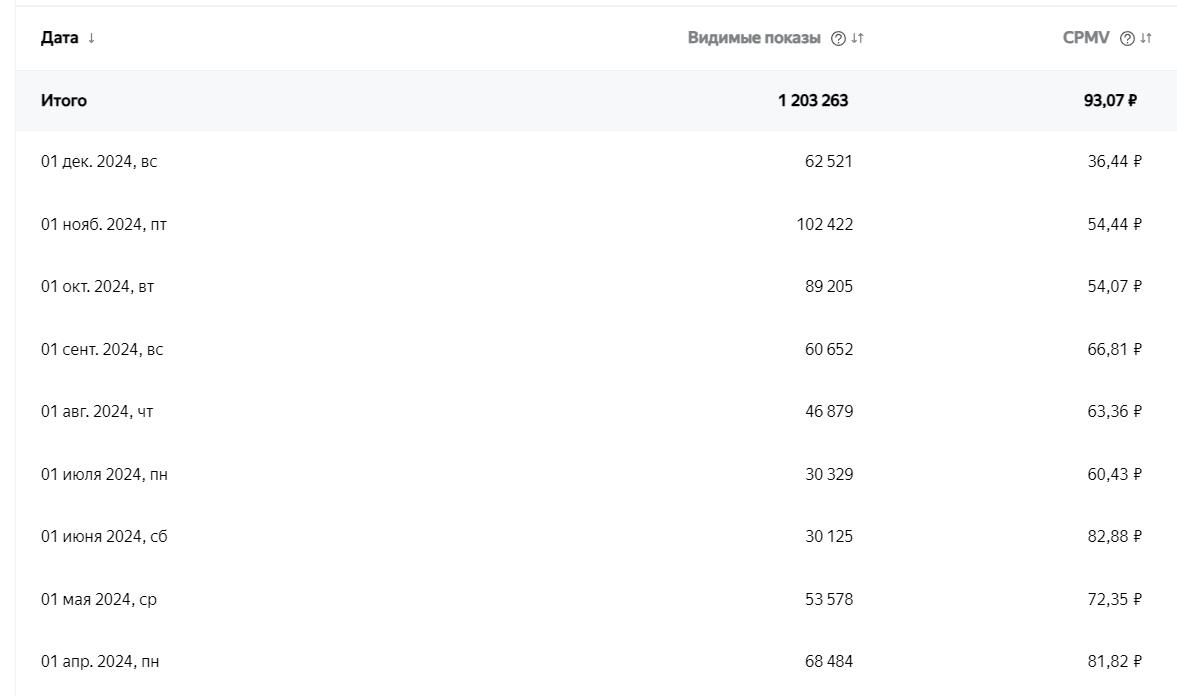Click the 01 апр. 2024 date row

tap(100, 661)
